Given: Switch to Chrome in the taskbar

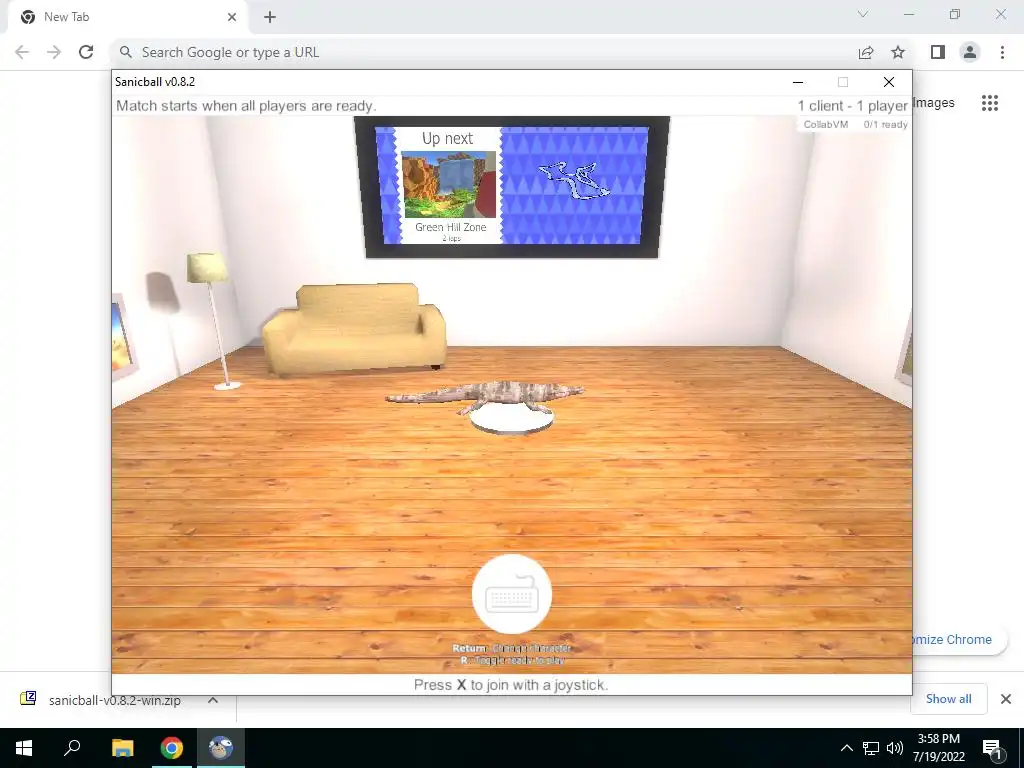Looking at the screenshot, I should pyautogui.click(x=172, y=748).
